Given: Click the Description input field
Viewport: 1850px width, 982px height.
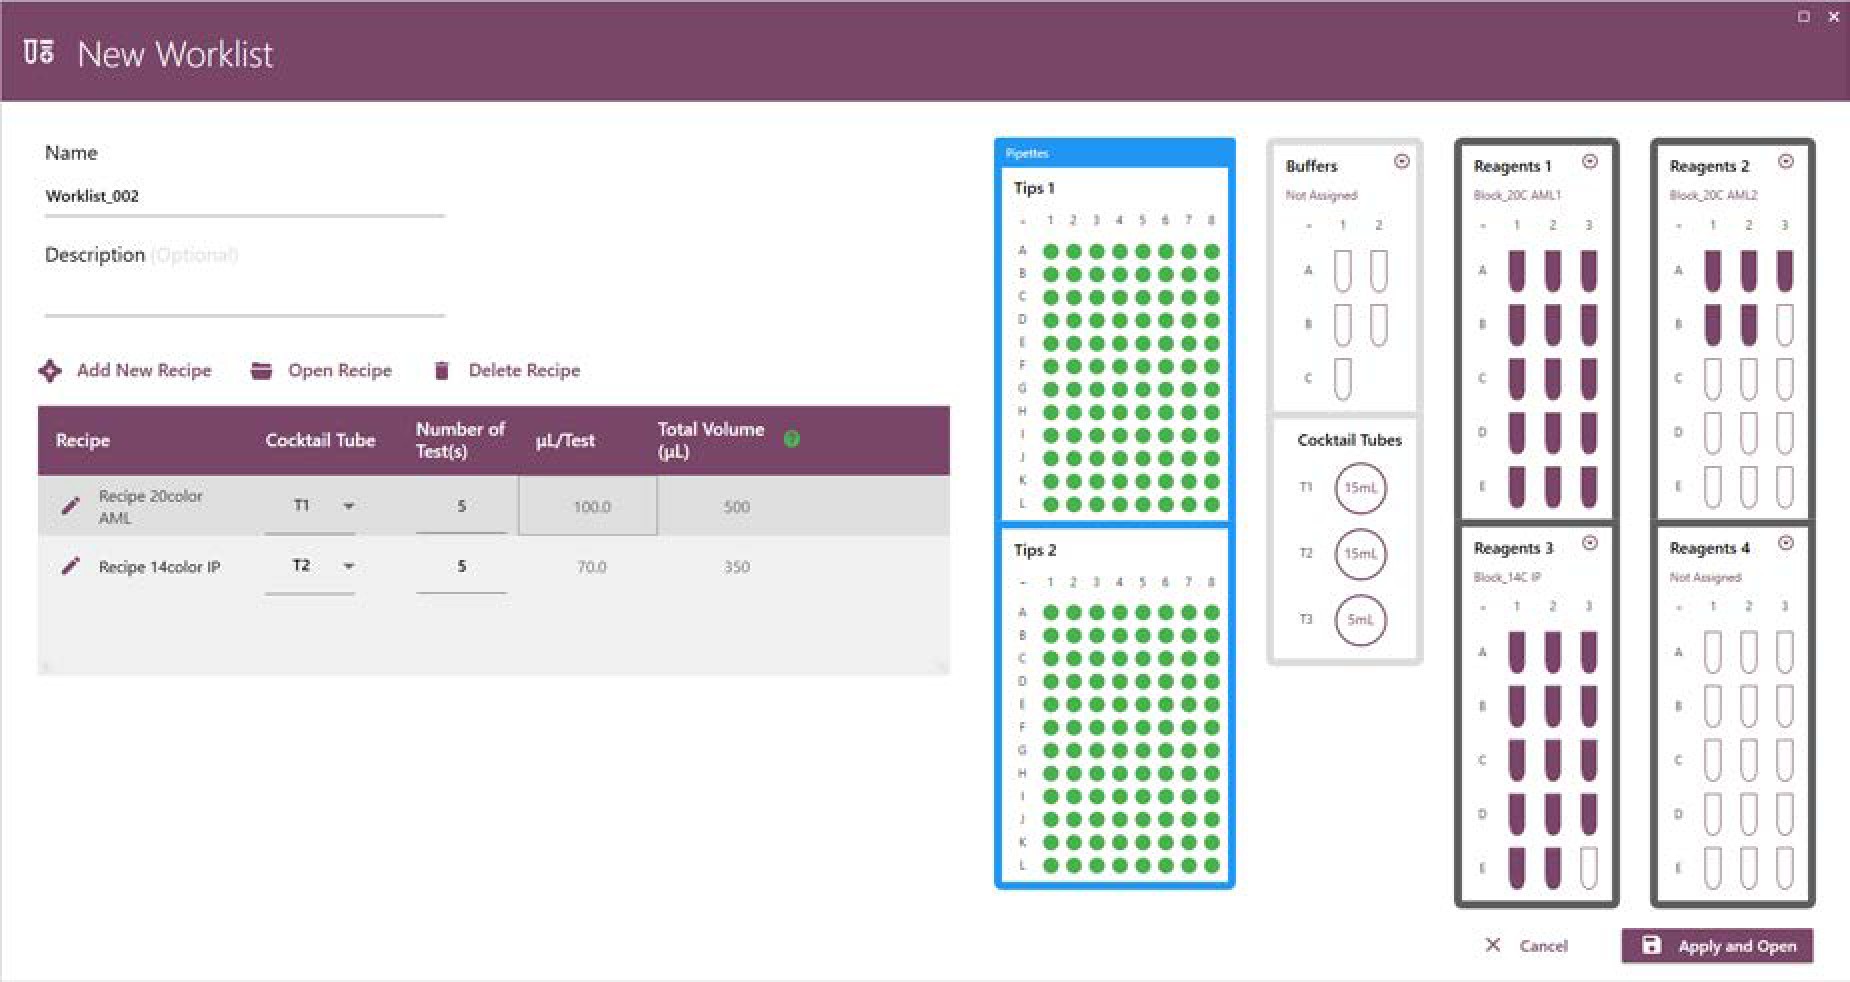Looking at the screenshot, I should (x=244, y=297).
